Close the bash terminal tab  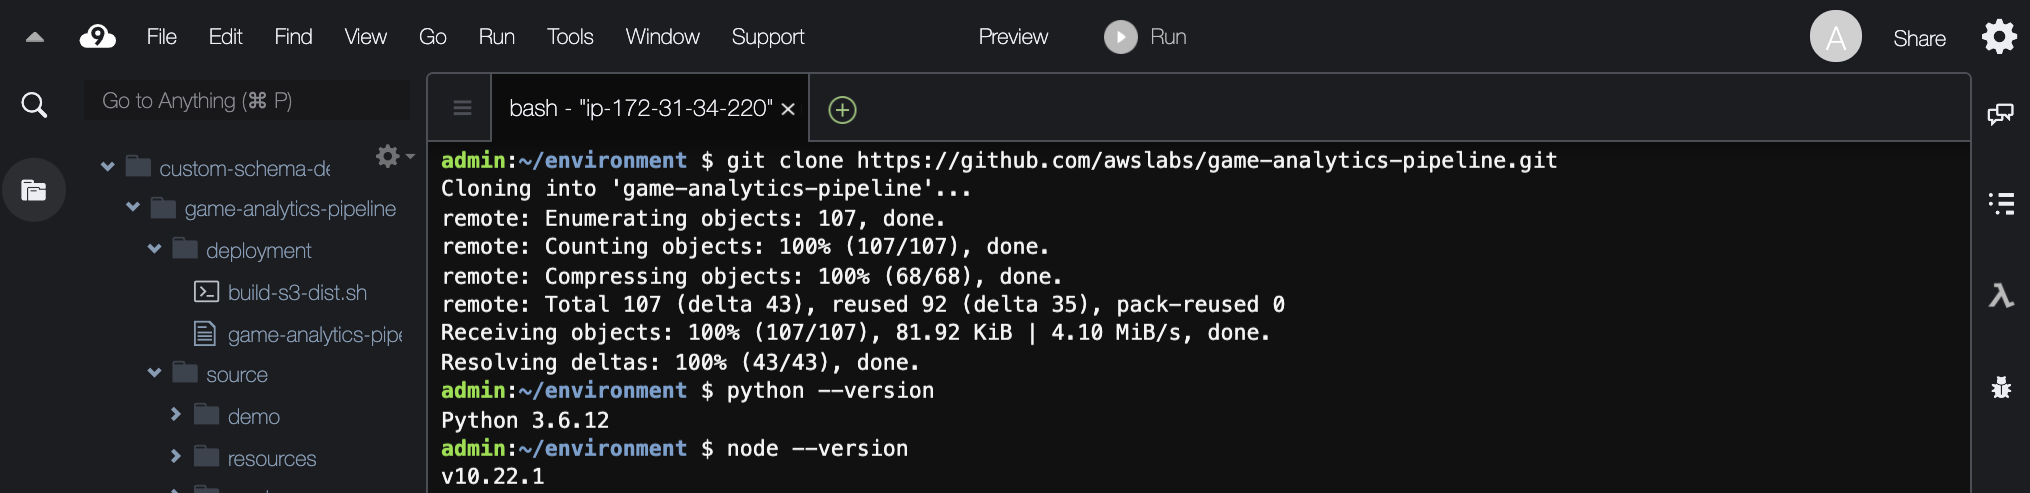click(x=788, y=109)
